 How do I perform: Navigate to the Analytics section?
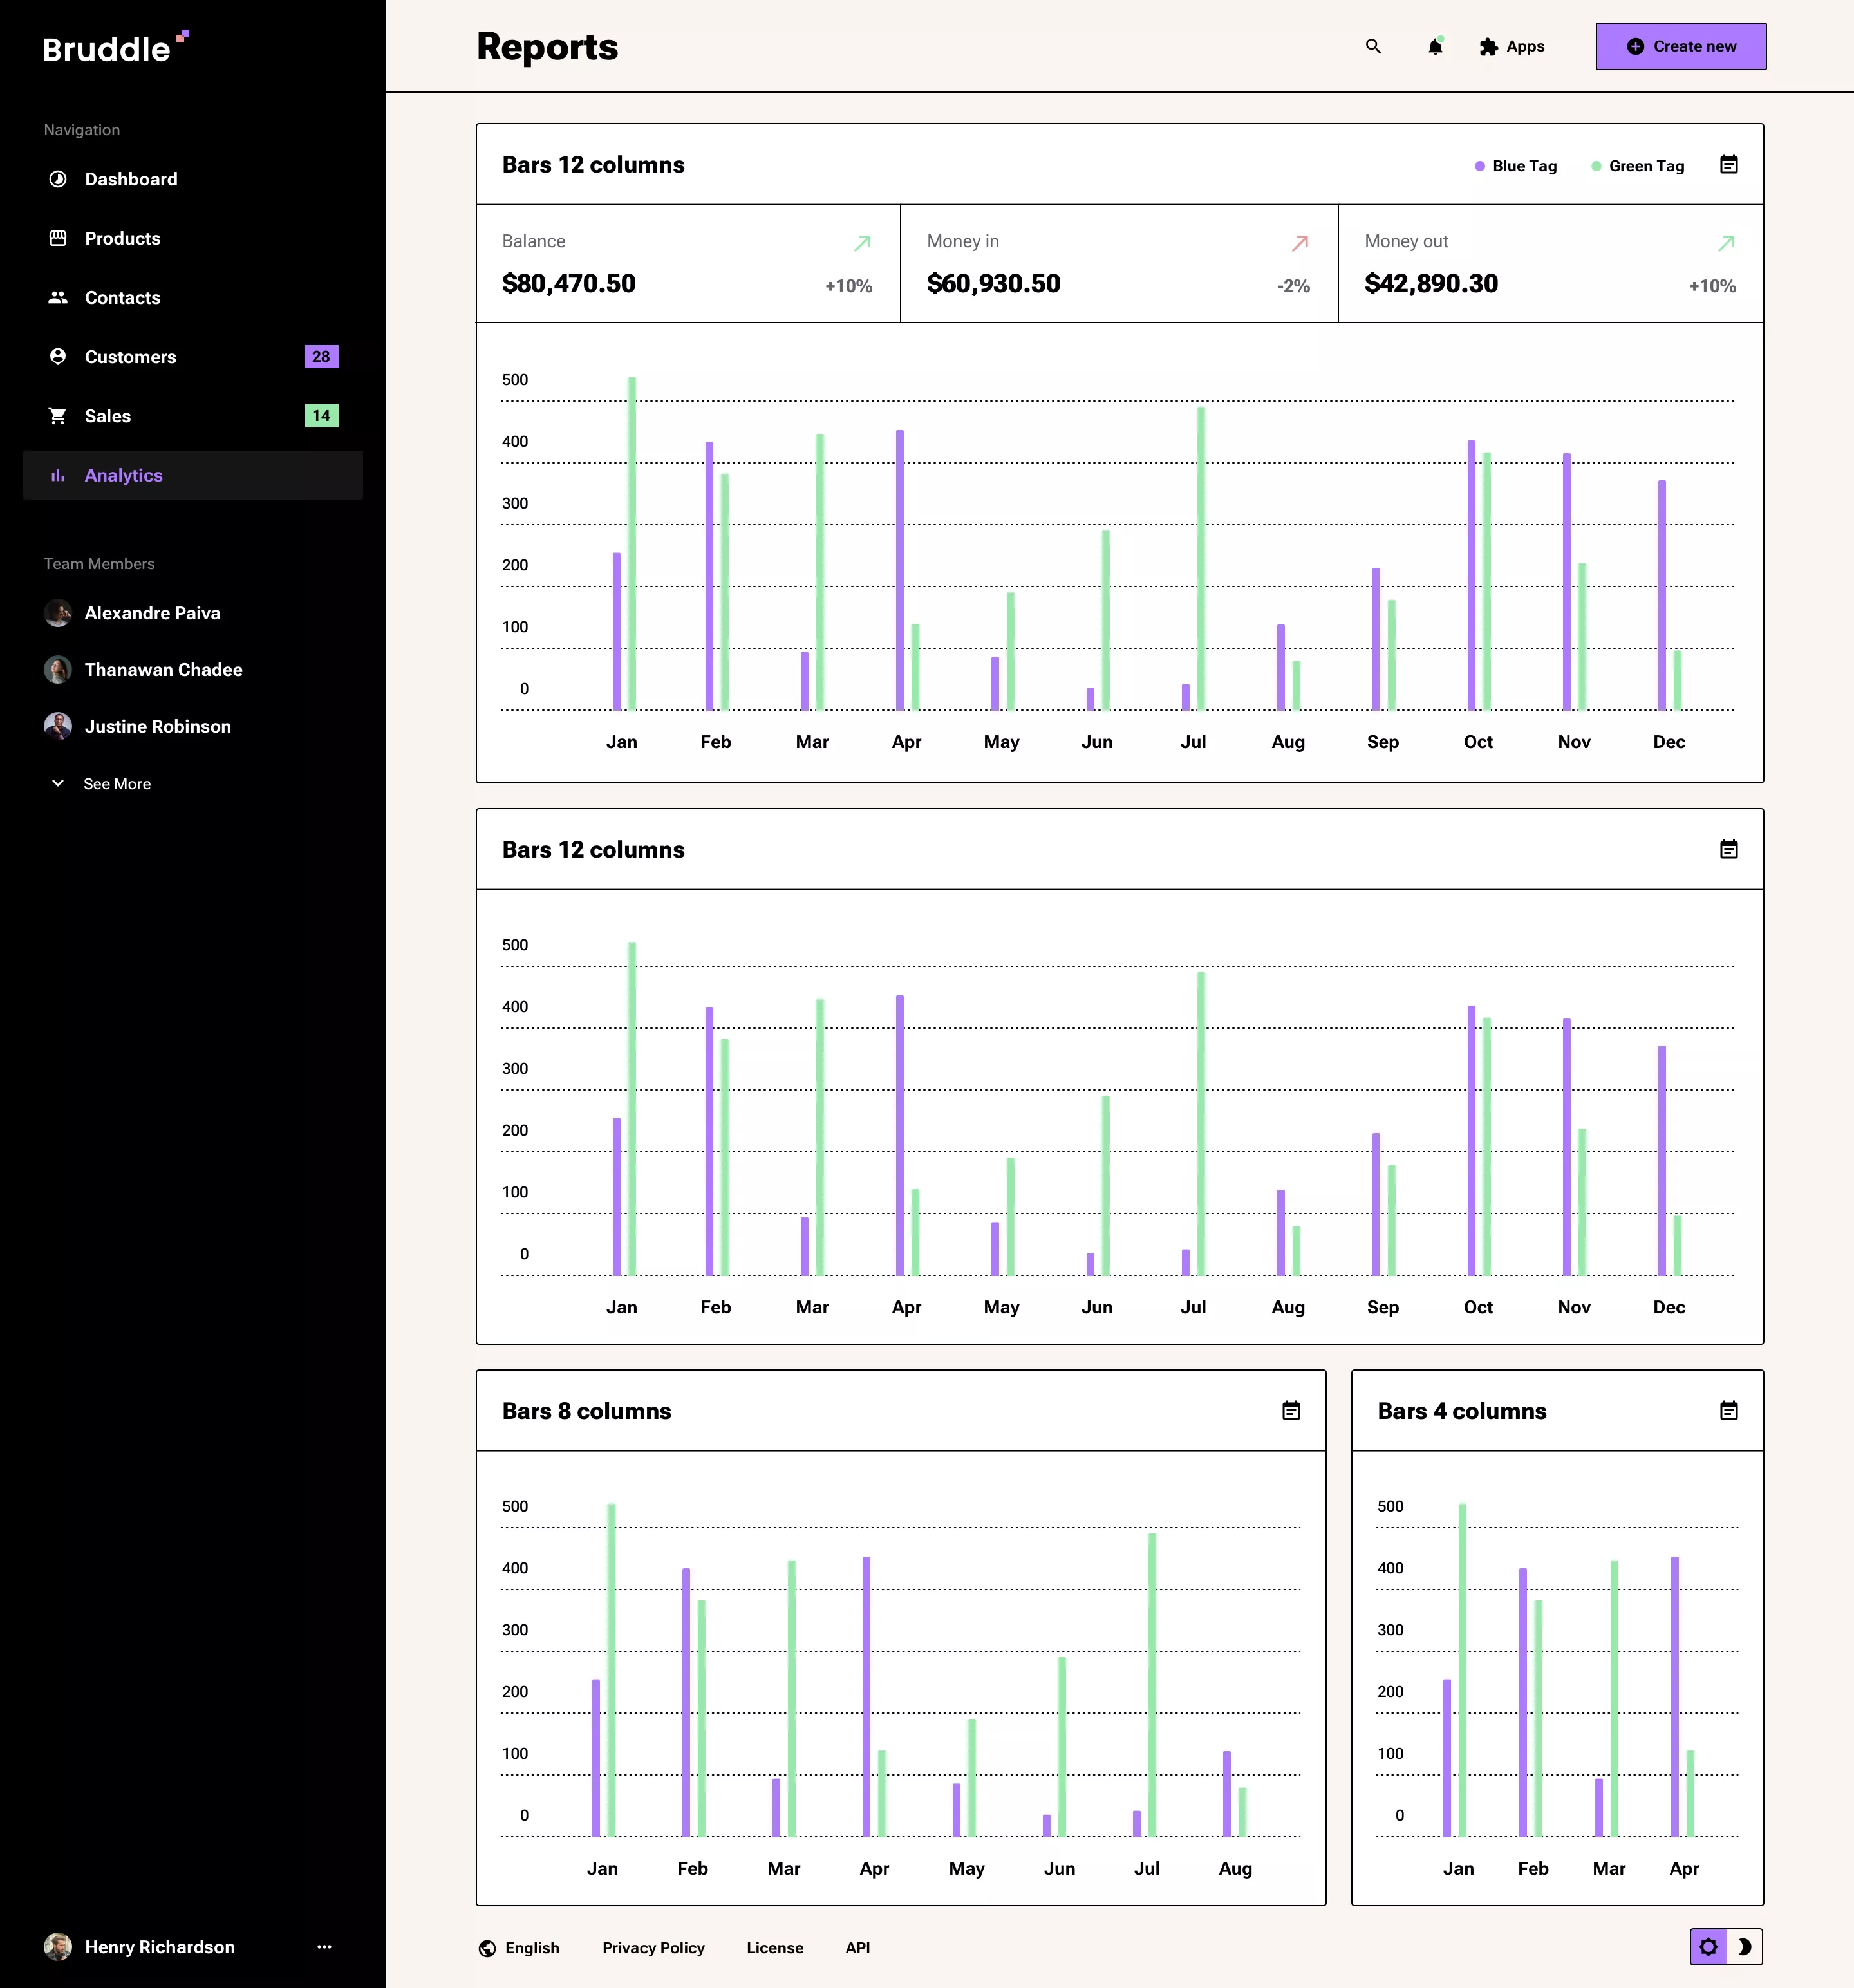(x=124, y=475)
